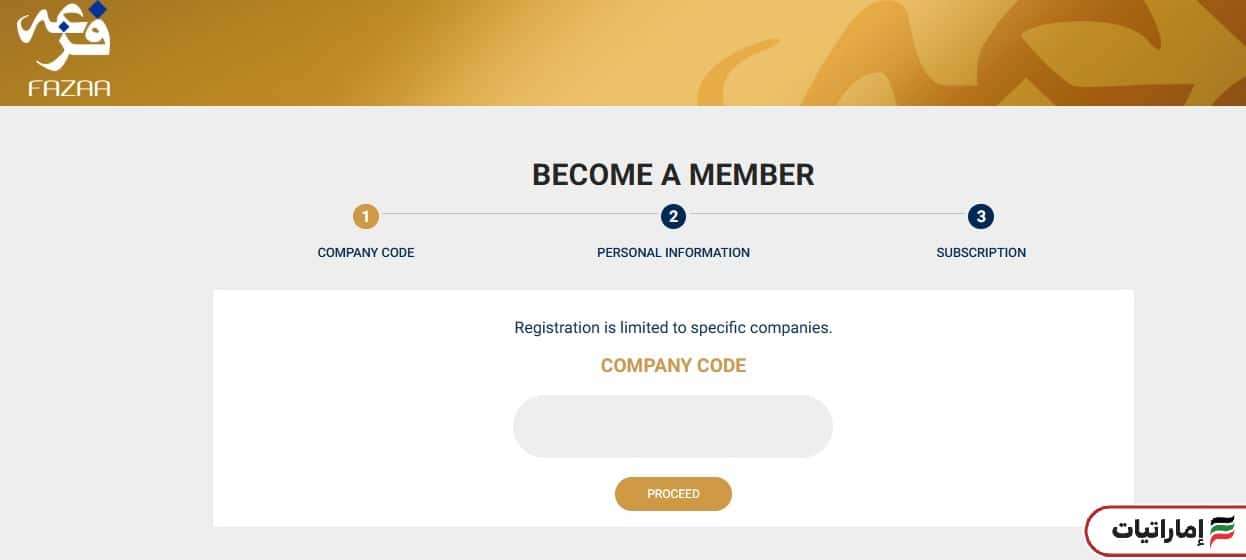The height and width of the screenshot is (560, 1246).
Task: Click the UAE flag icon in the watermark
Action: (x=1222, y=530)
